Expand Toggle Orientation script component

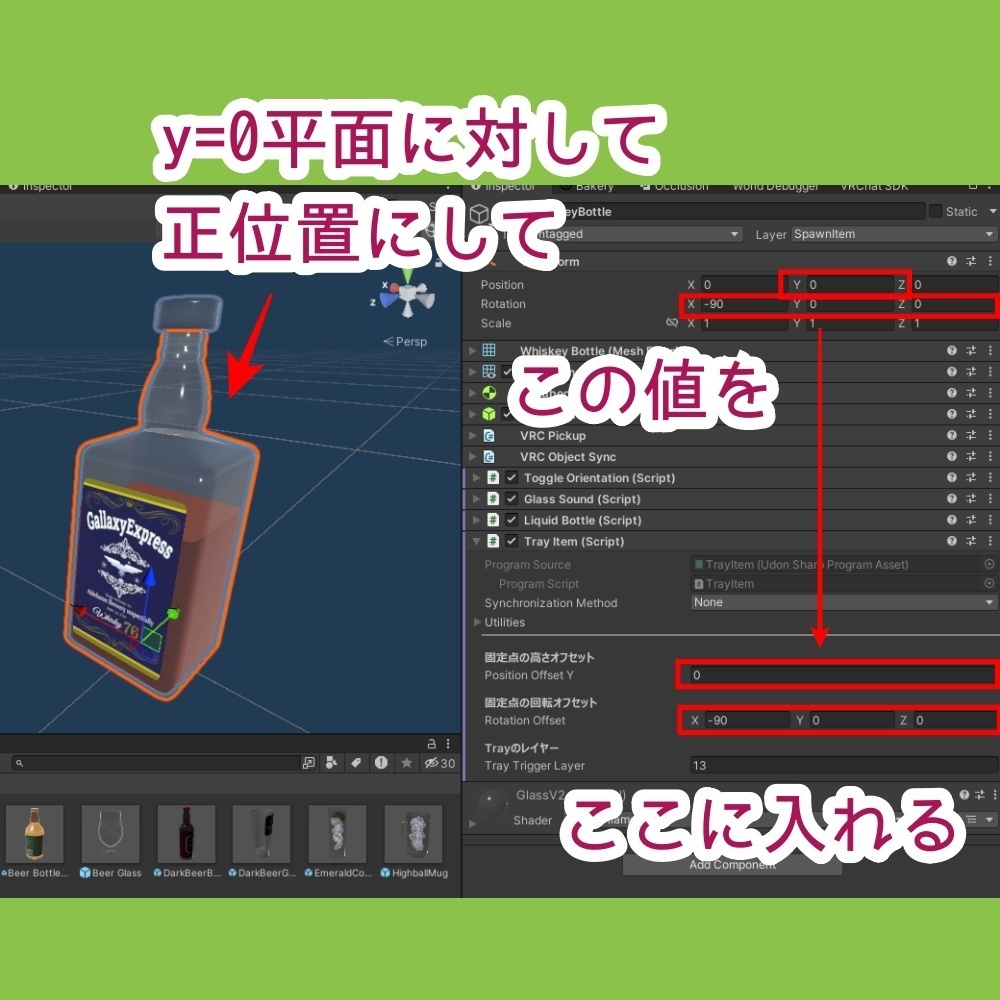click(476, 477)
